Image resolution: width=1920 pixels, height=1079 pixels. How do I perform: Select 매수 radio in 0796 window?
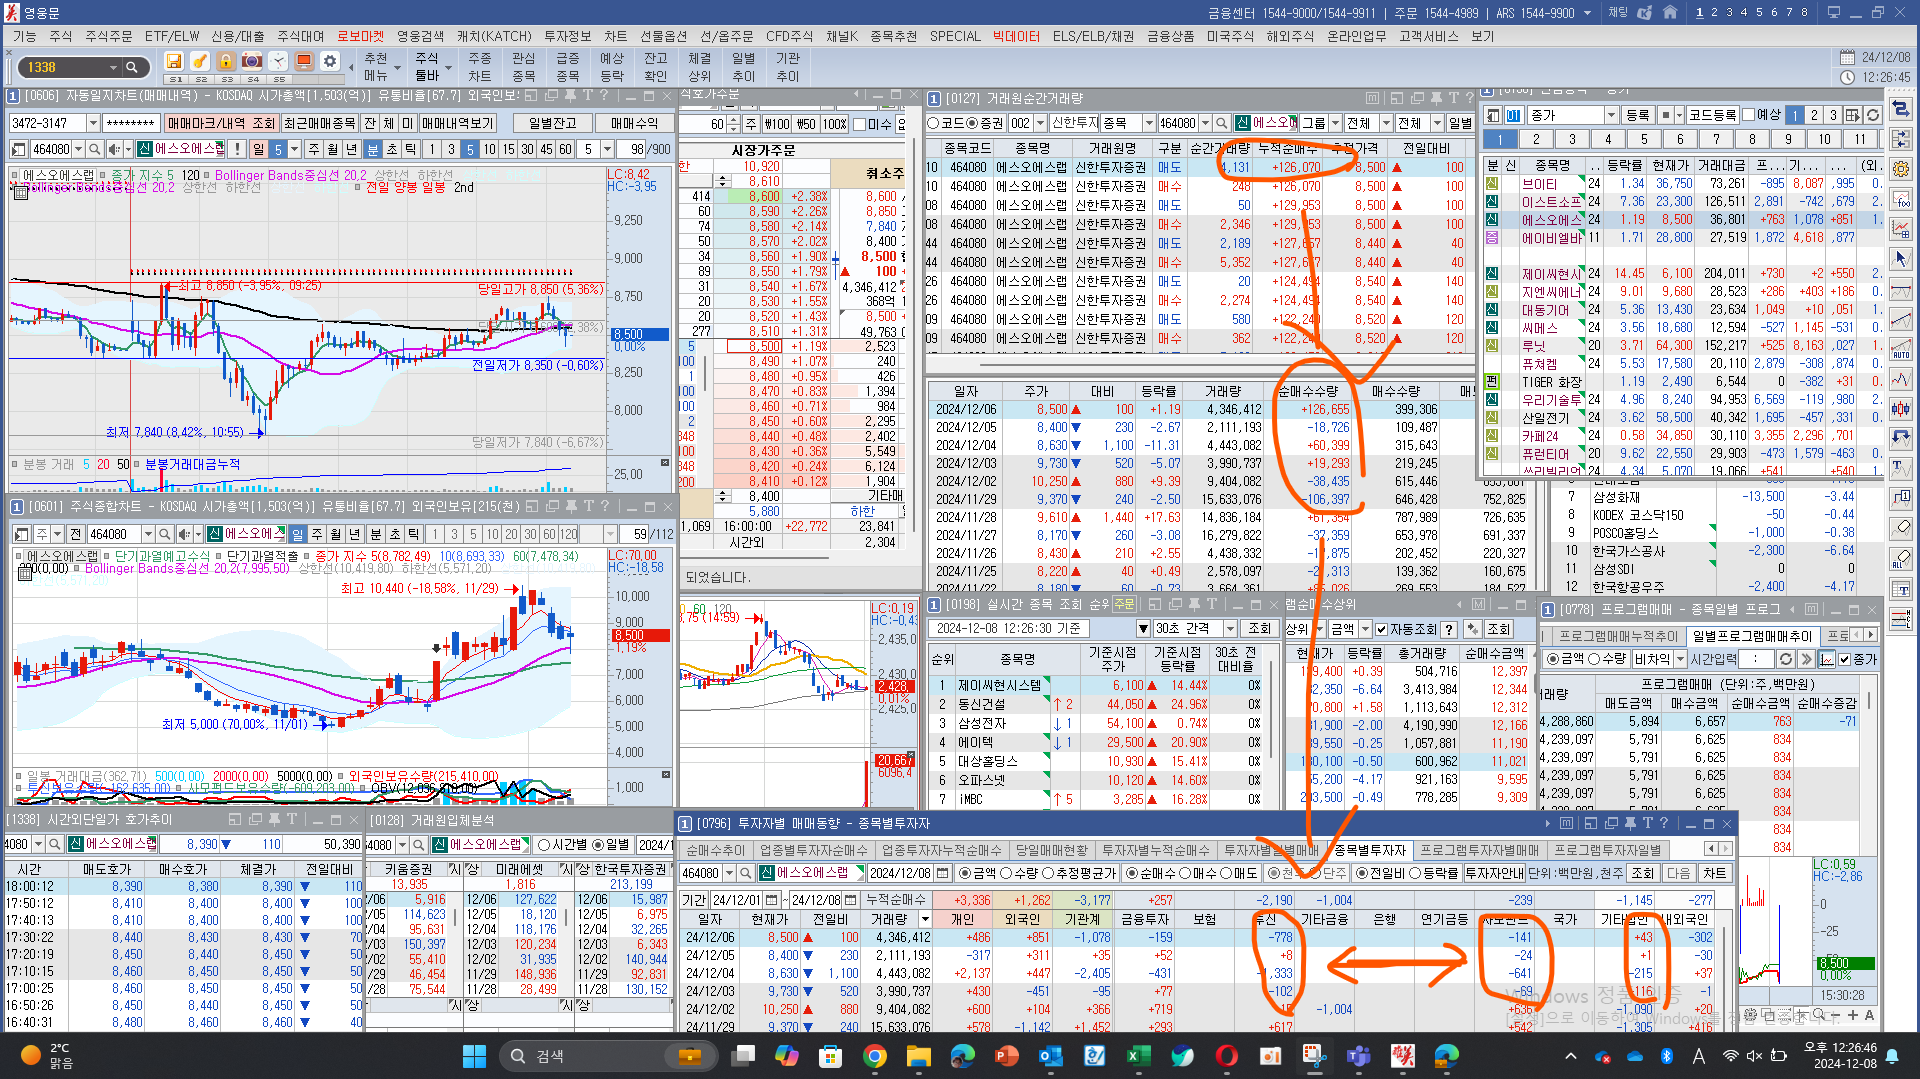pos(1184,873)
